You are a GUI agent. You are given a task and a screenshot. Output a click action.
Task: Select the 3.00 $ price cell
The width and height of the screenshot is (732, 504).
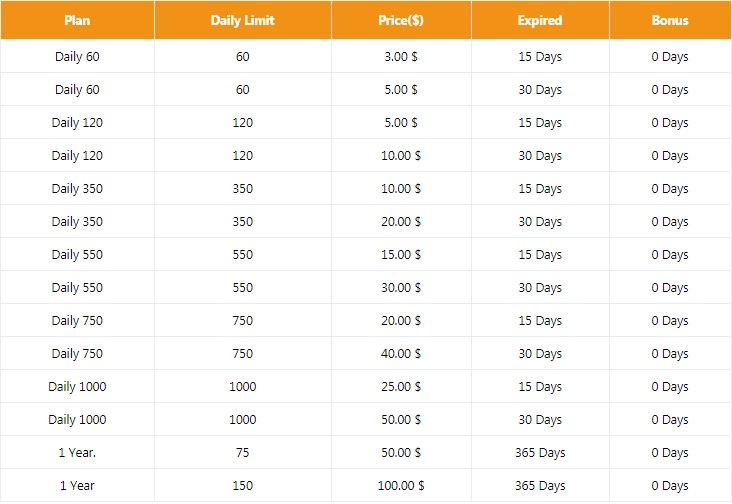tap(401, 57)
